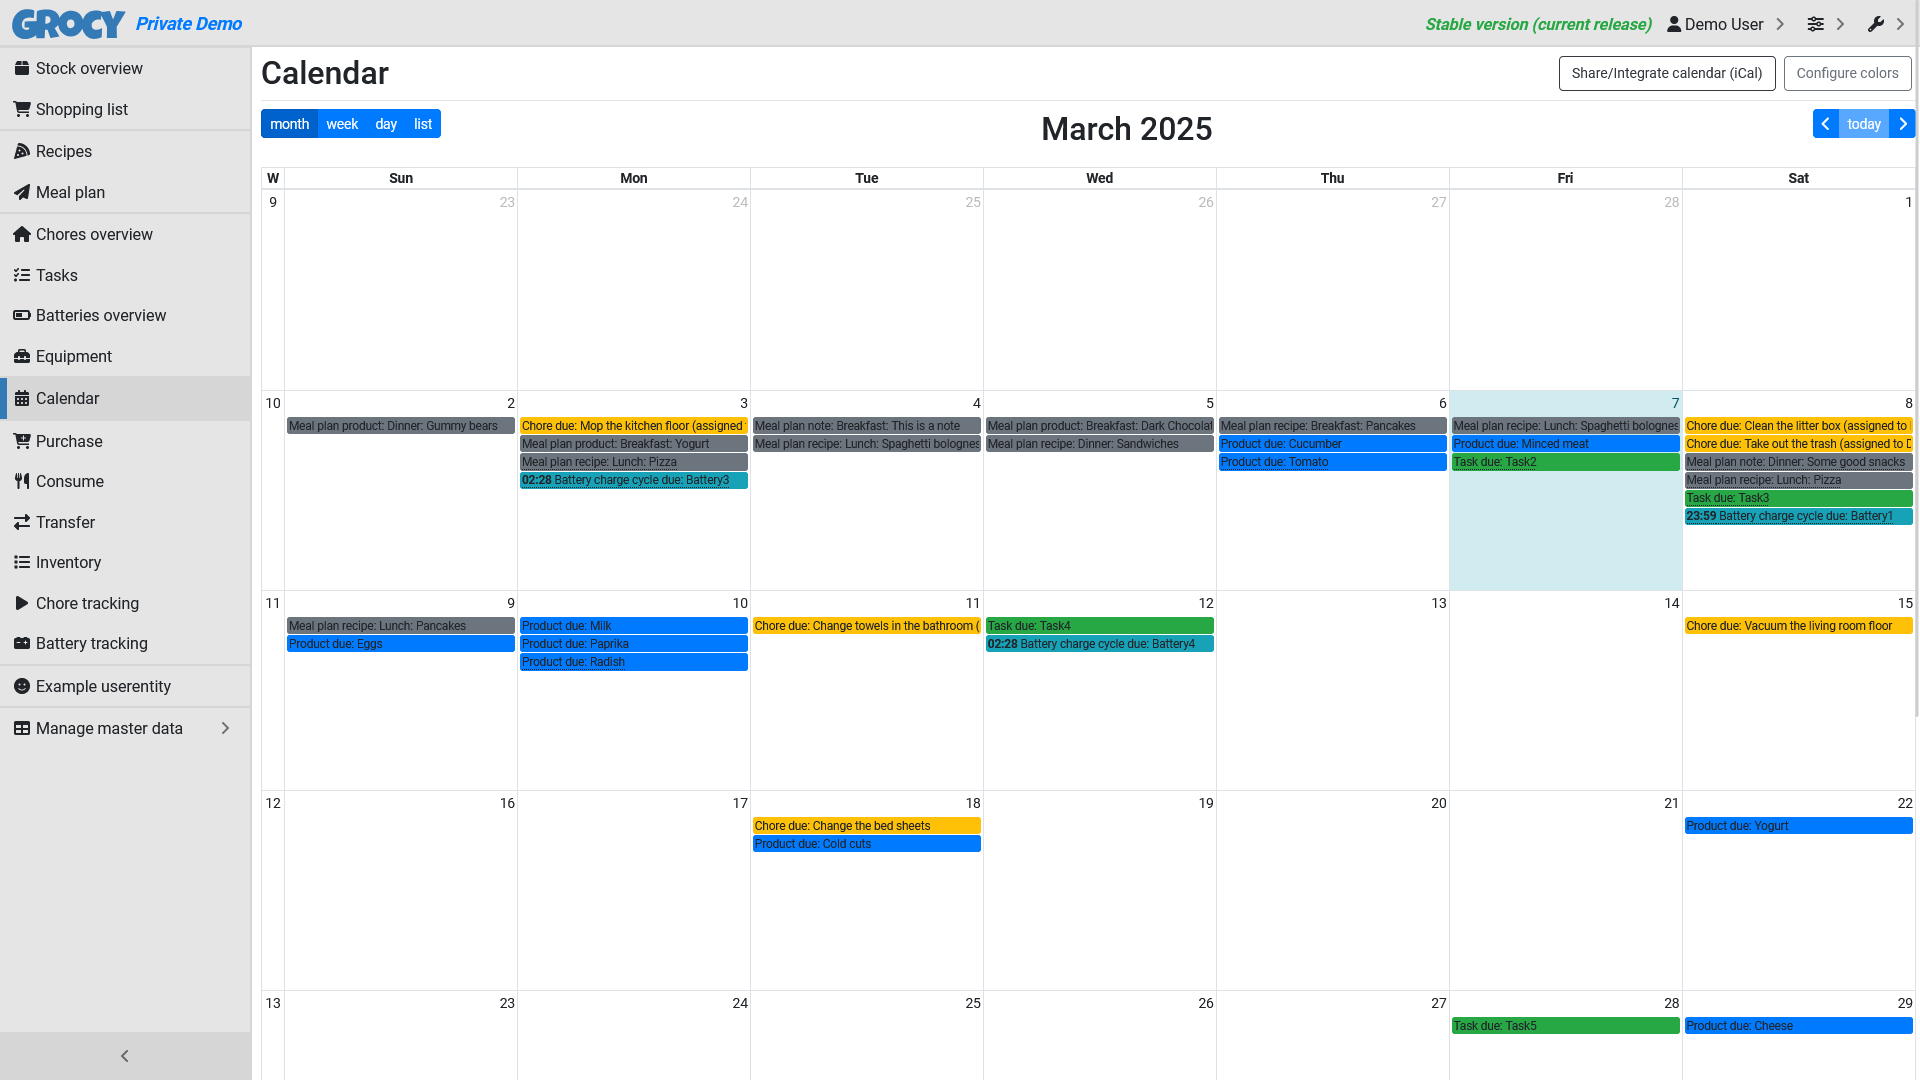The height and width of the screenshot is (1080, 1920).
Task: Click the Consume utensils icon
Action: 22,481
